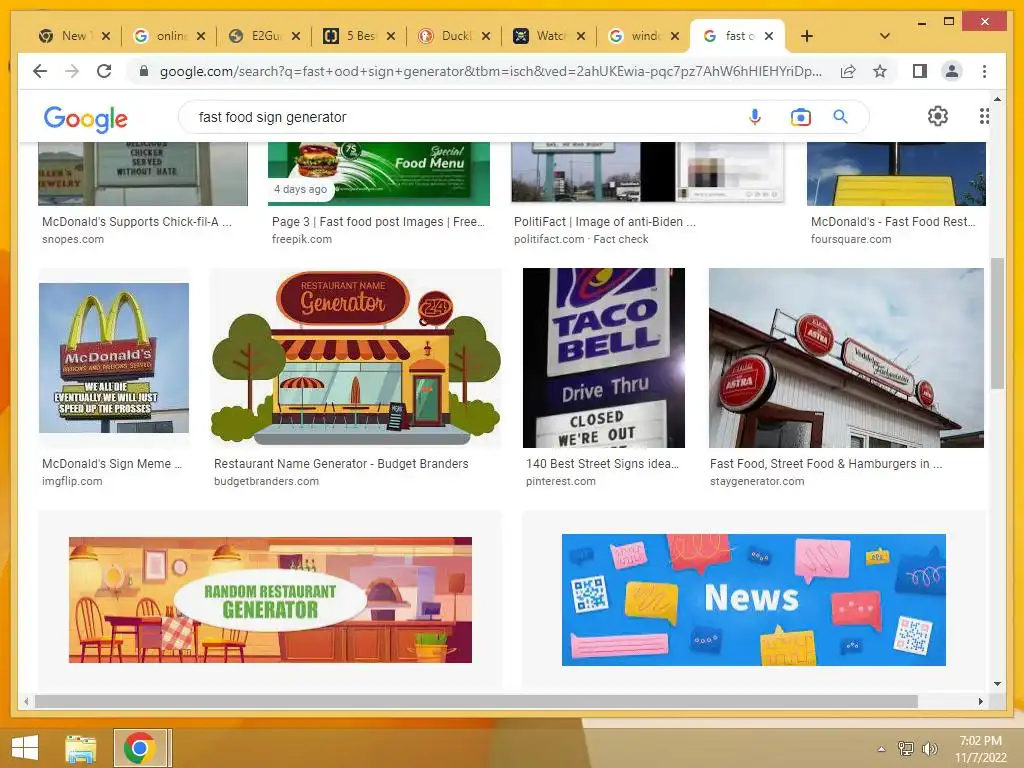Close the DuckDuckGo tab
Screen dimensions: 1024x768
[486, 36]
